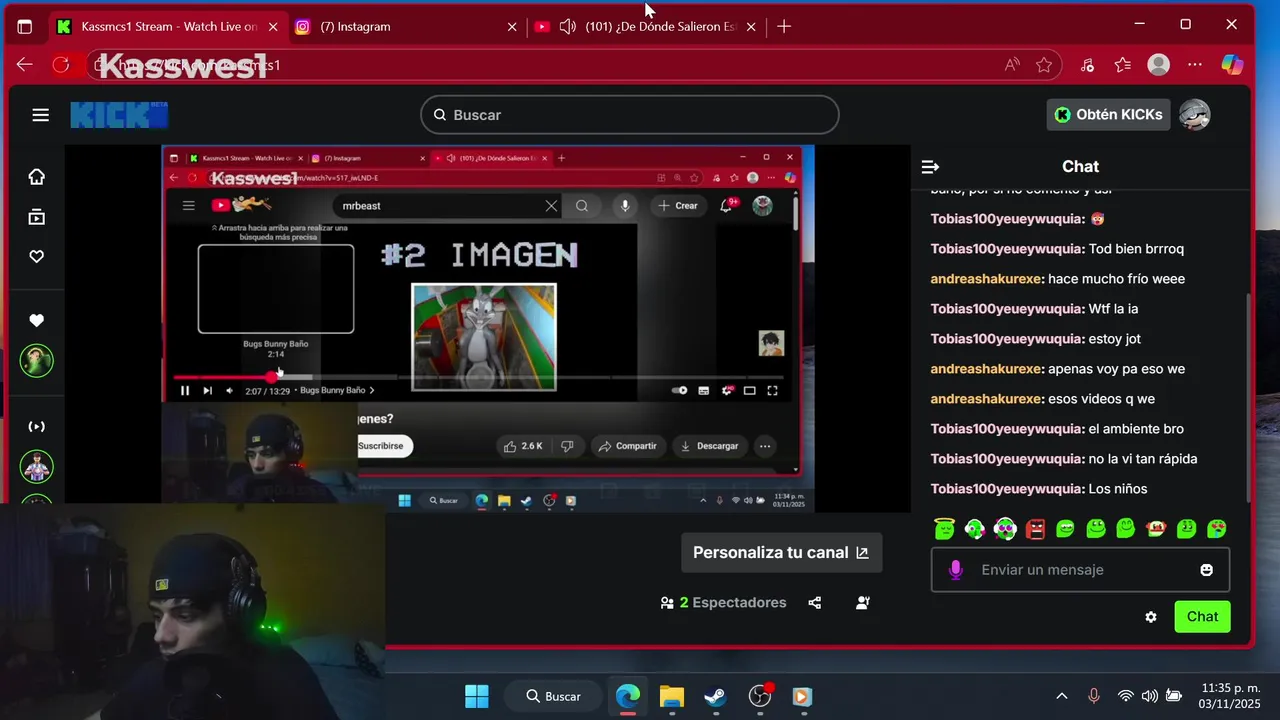Click the share icon beside Espectadores
This screenshot has height=720, width=1280.
click(815, 603)
